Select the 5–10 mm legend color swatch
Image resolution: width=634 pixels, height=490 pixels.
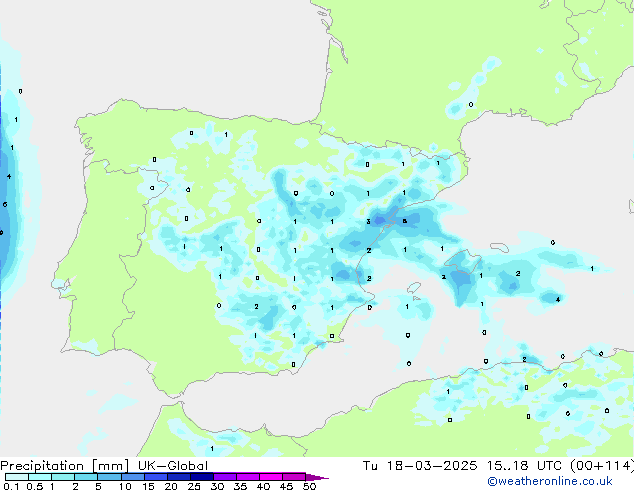109,477
